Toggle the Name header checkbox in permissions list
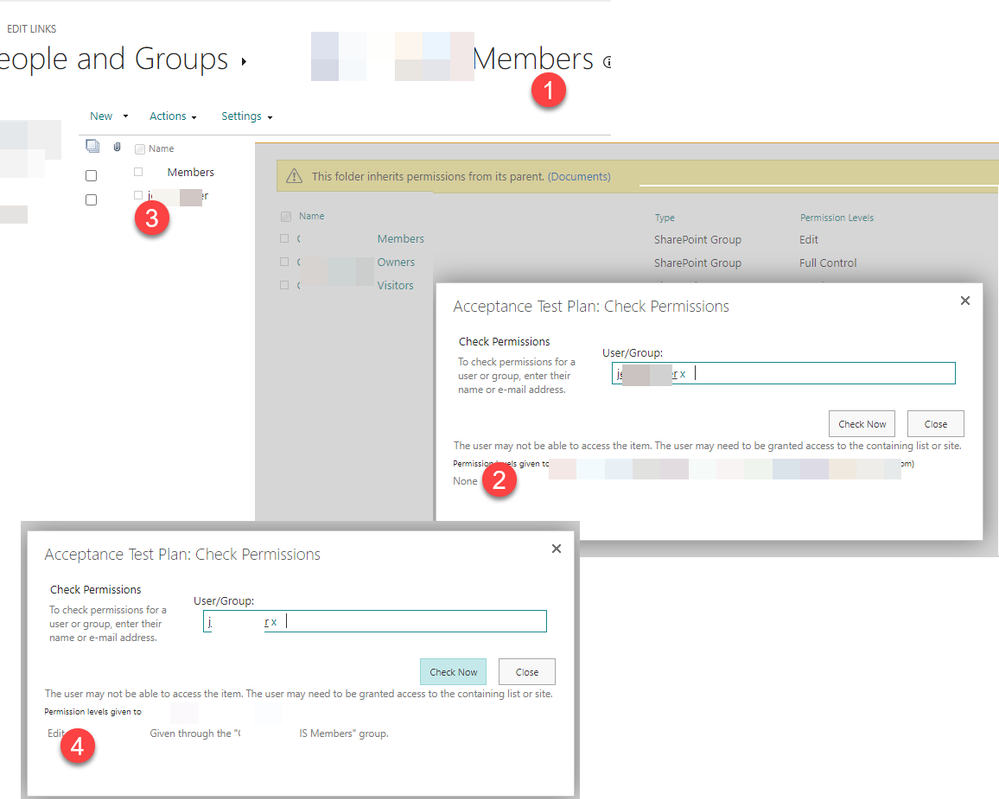The height and width of the screenshot is (799, 999). click(x=285, y=217)
